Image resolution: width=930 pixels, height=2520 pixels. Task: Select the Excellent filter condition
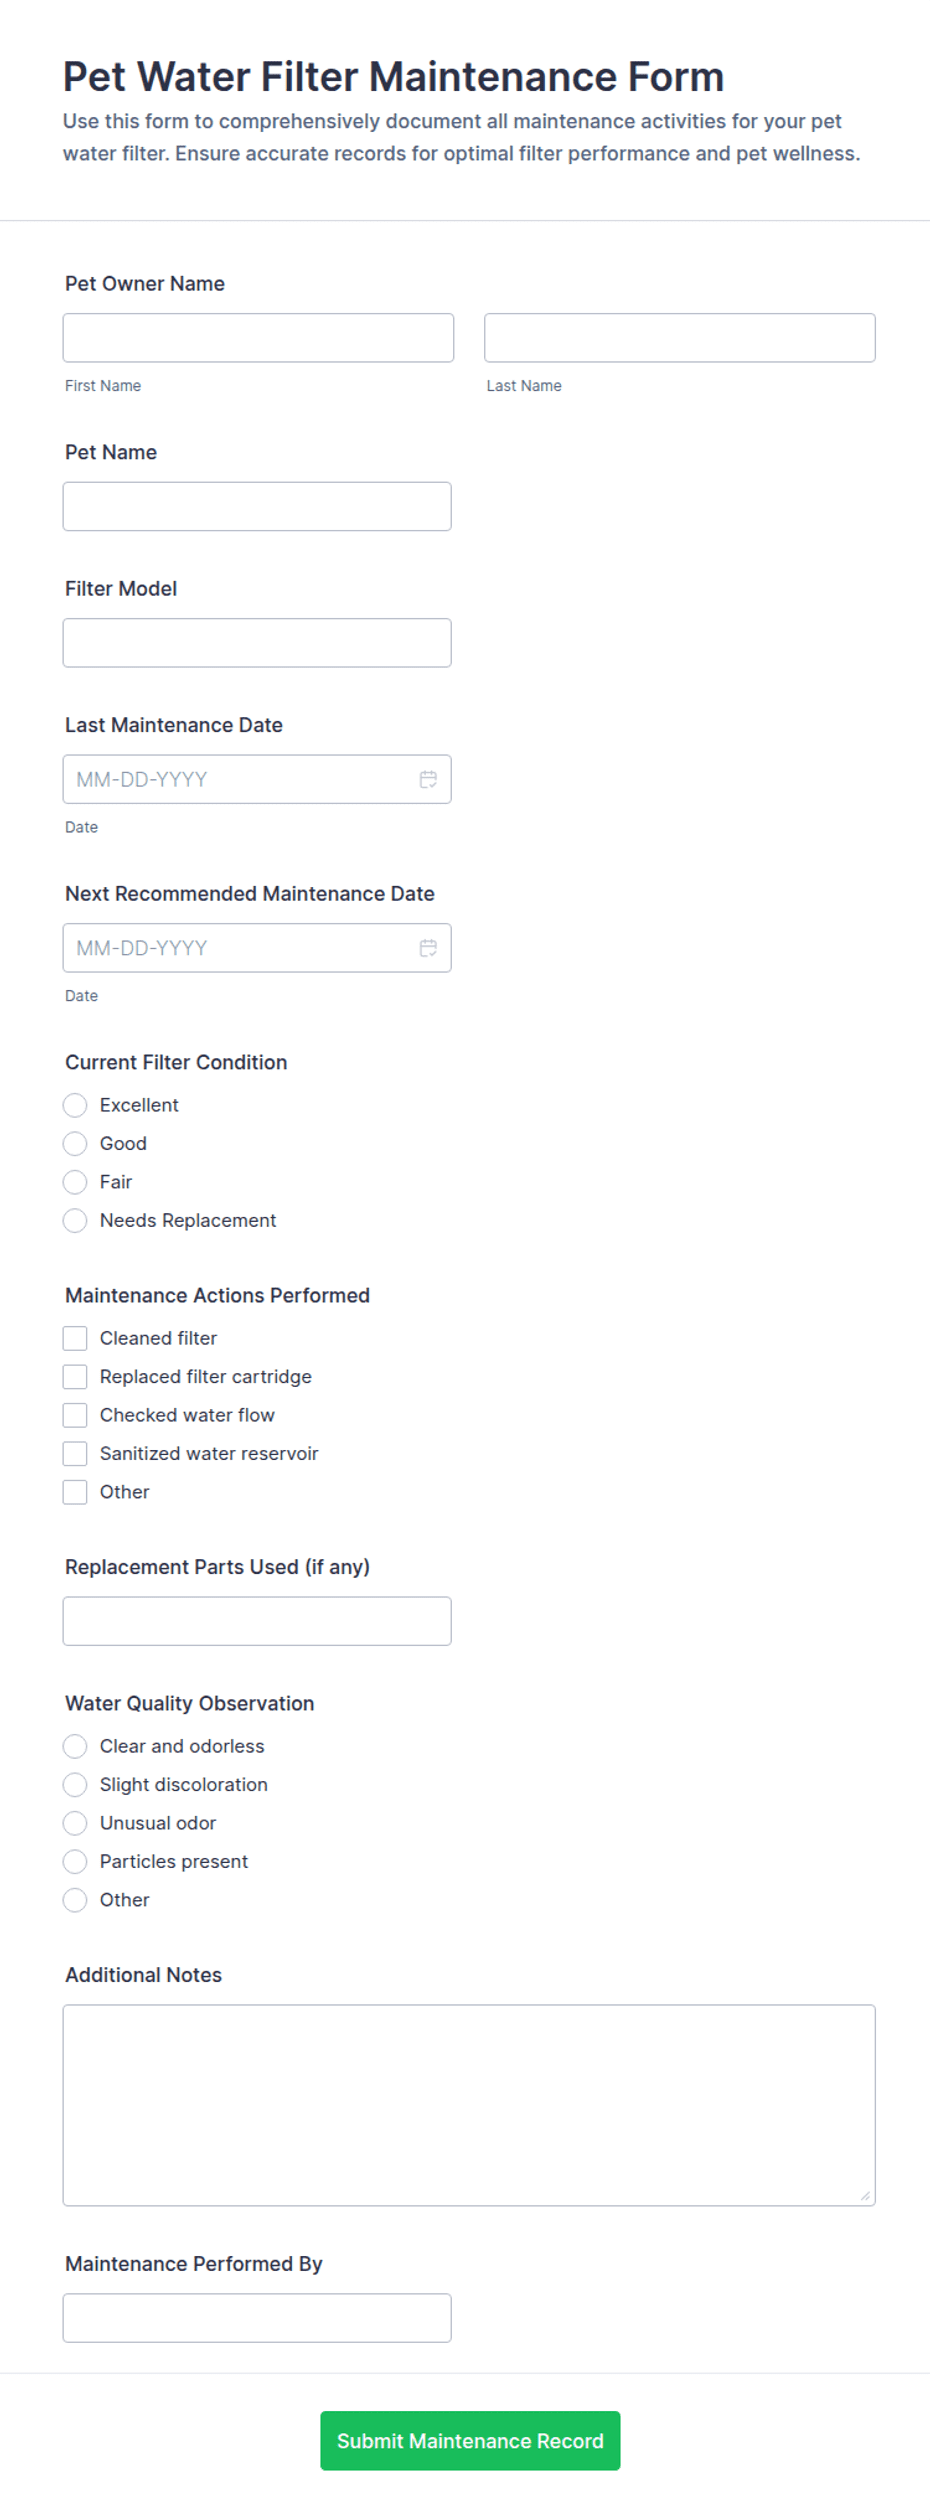[x=75, y=1105]
